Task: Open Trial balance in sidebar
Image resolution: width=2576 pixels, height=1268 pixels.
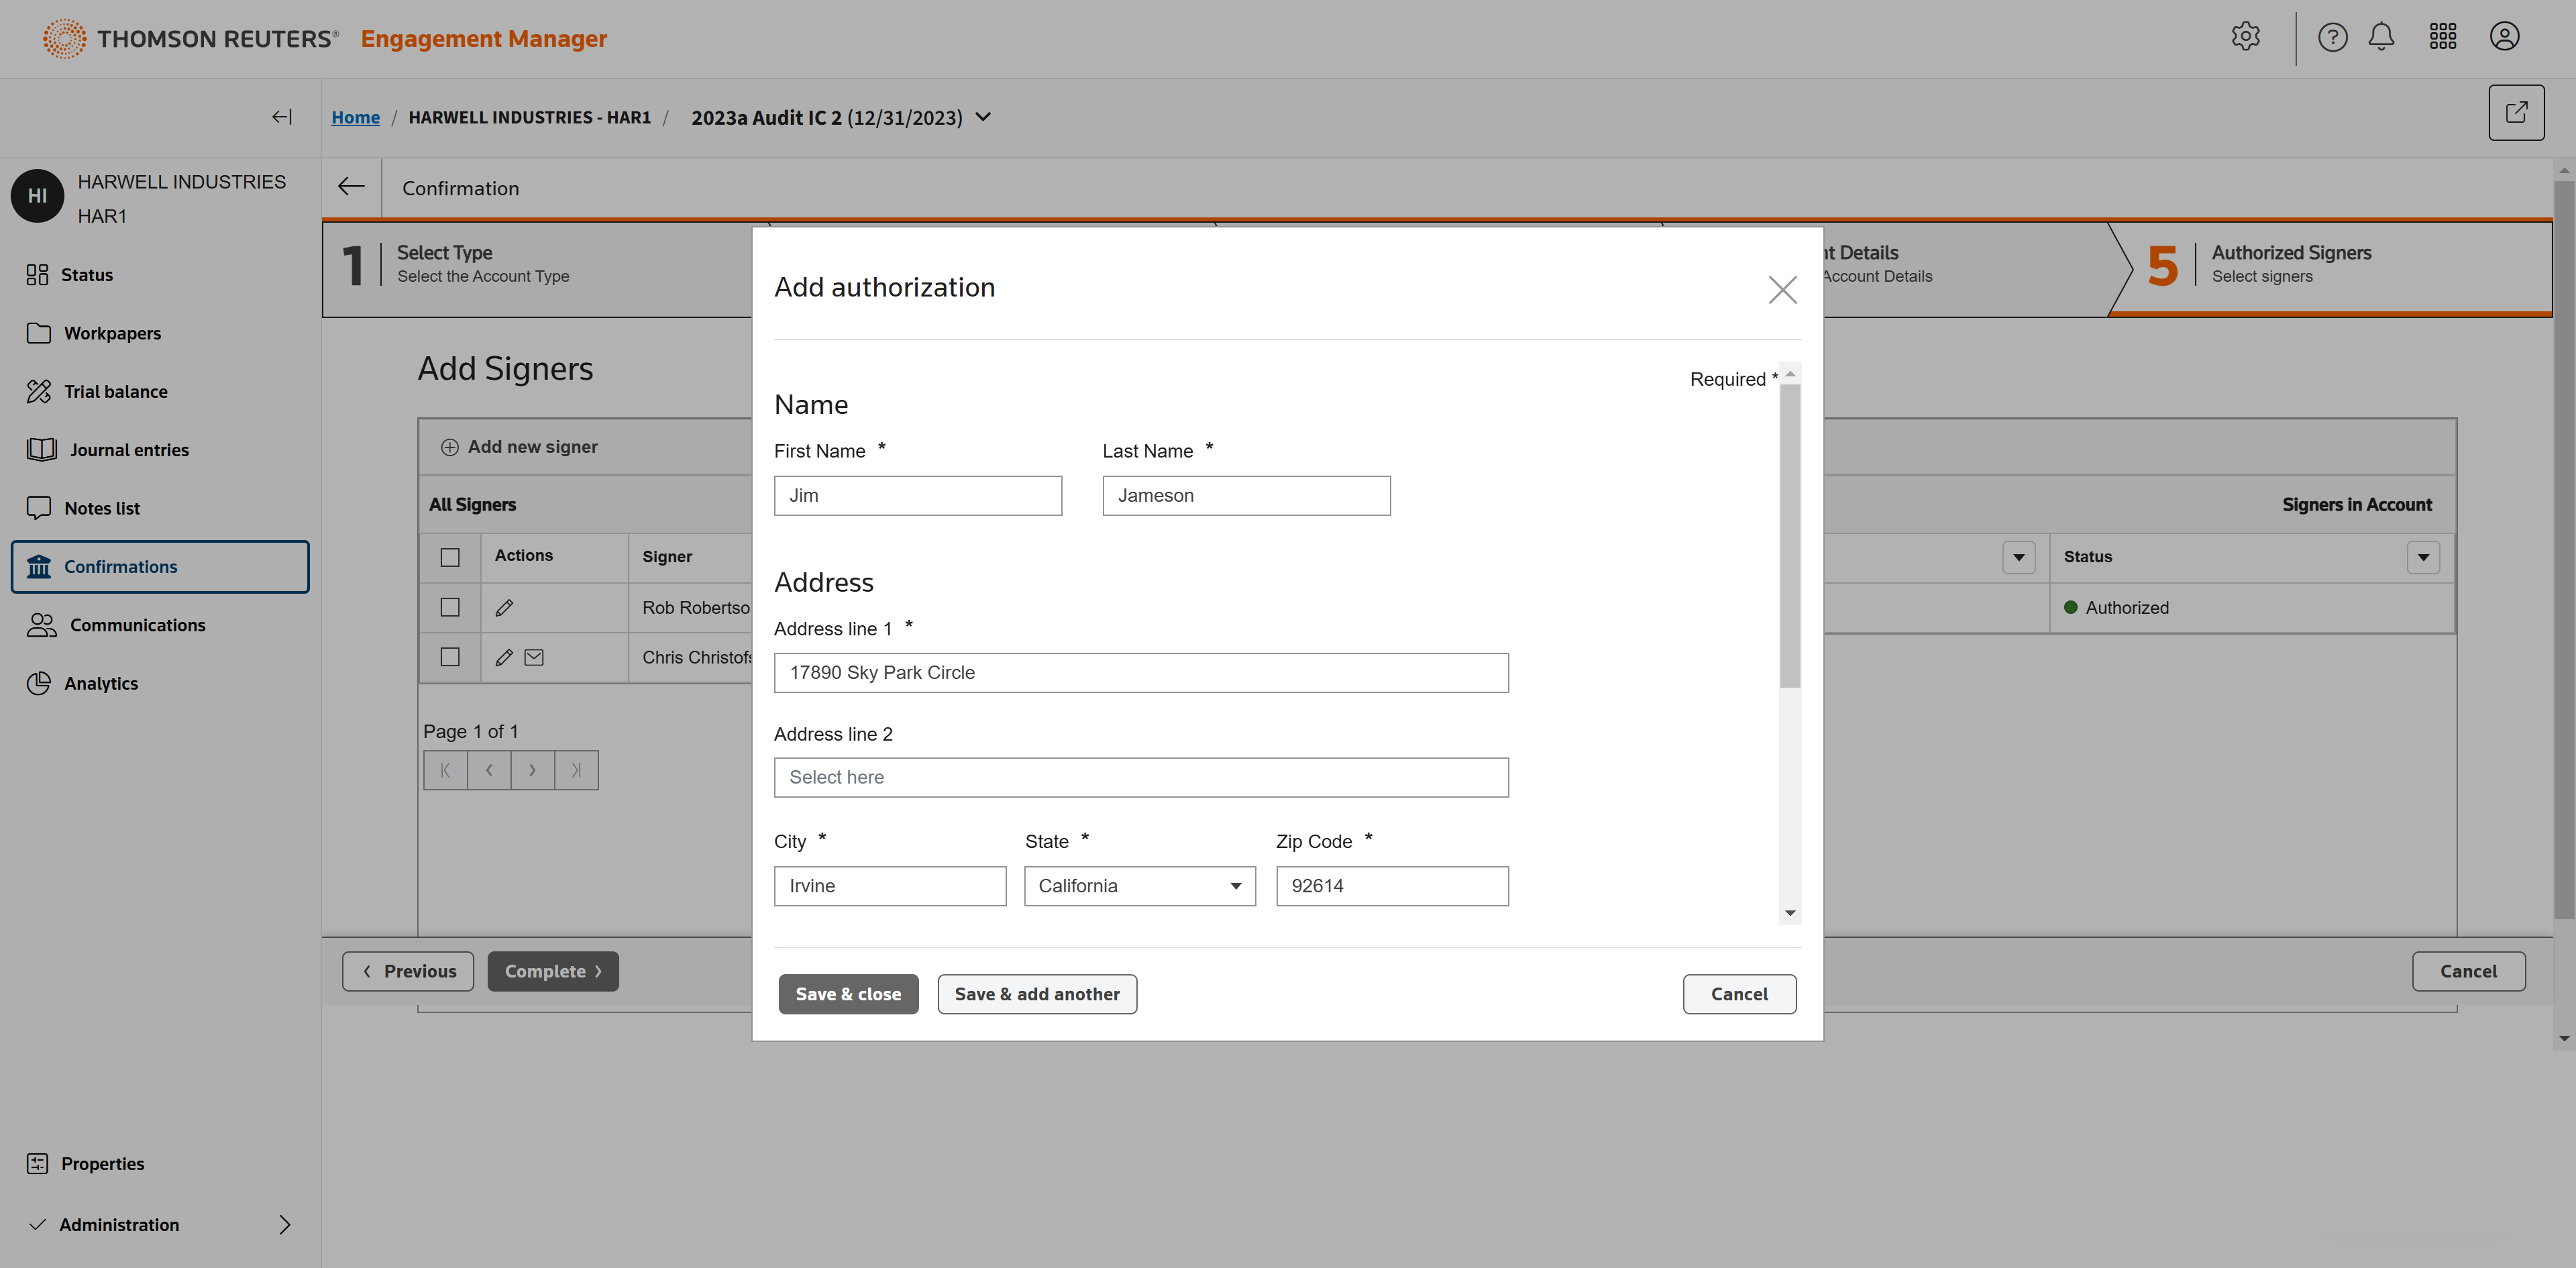Action: pos(115,392)
